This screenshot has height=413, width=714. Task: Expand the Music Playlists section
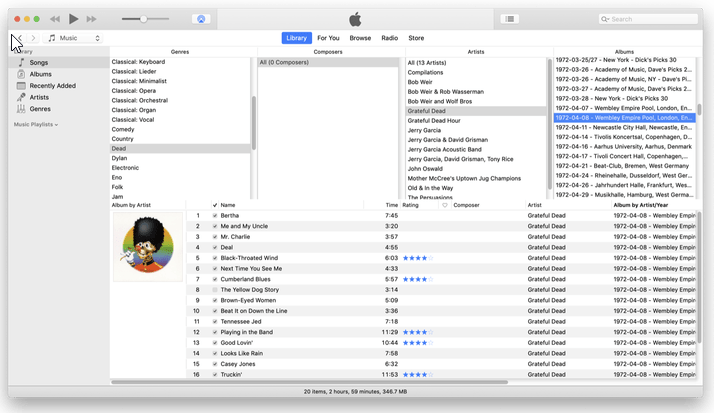click(36, 124)
